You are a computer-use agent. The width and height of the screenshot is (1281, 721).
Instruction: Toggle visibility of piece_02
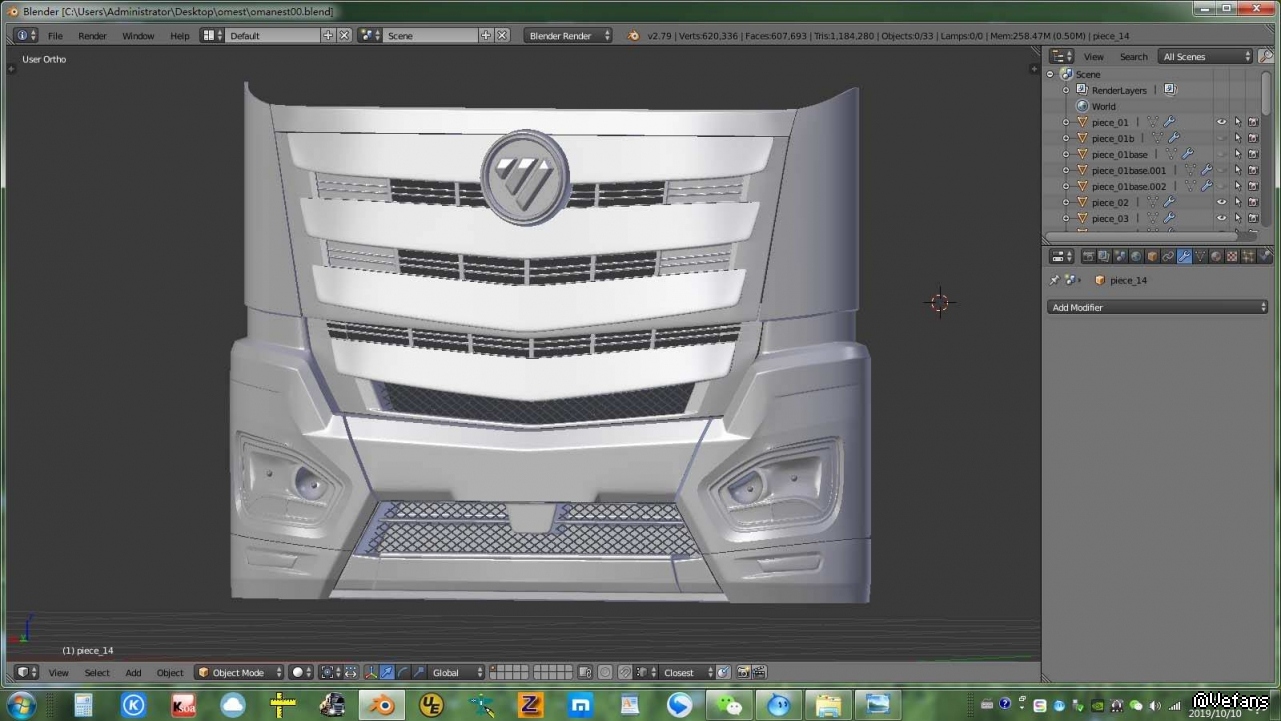pyautogui.click(x=1221, y=202)
